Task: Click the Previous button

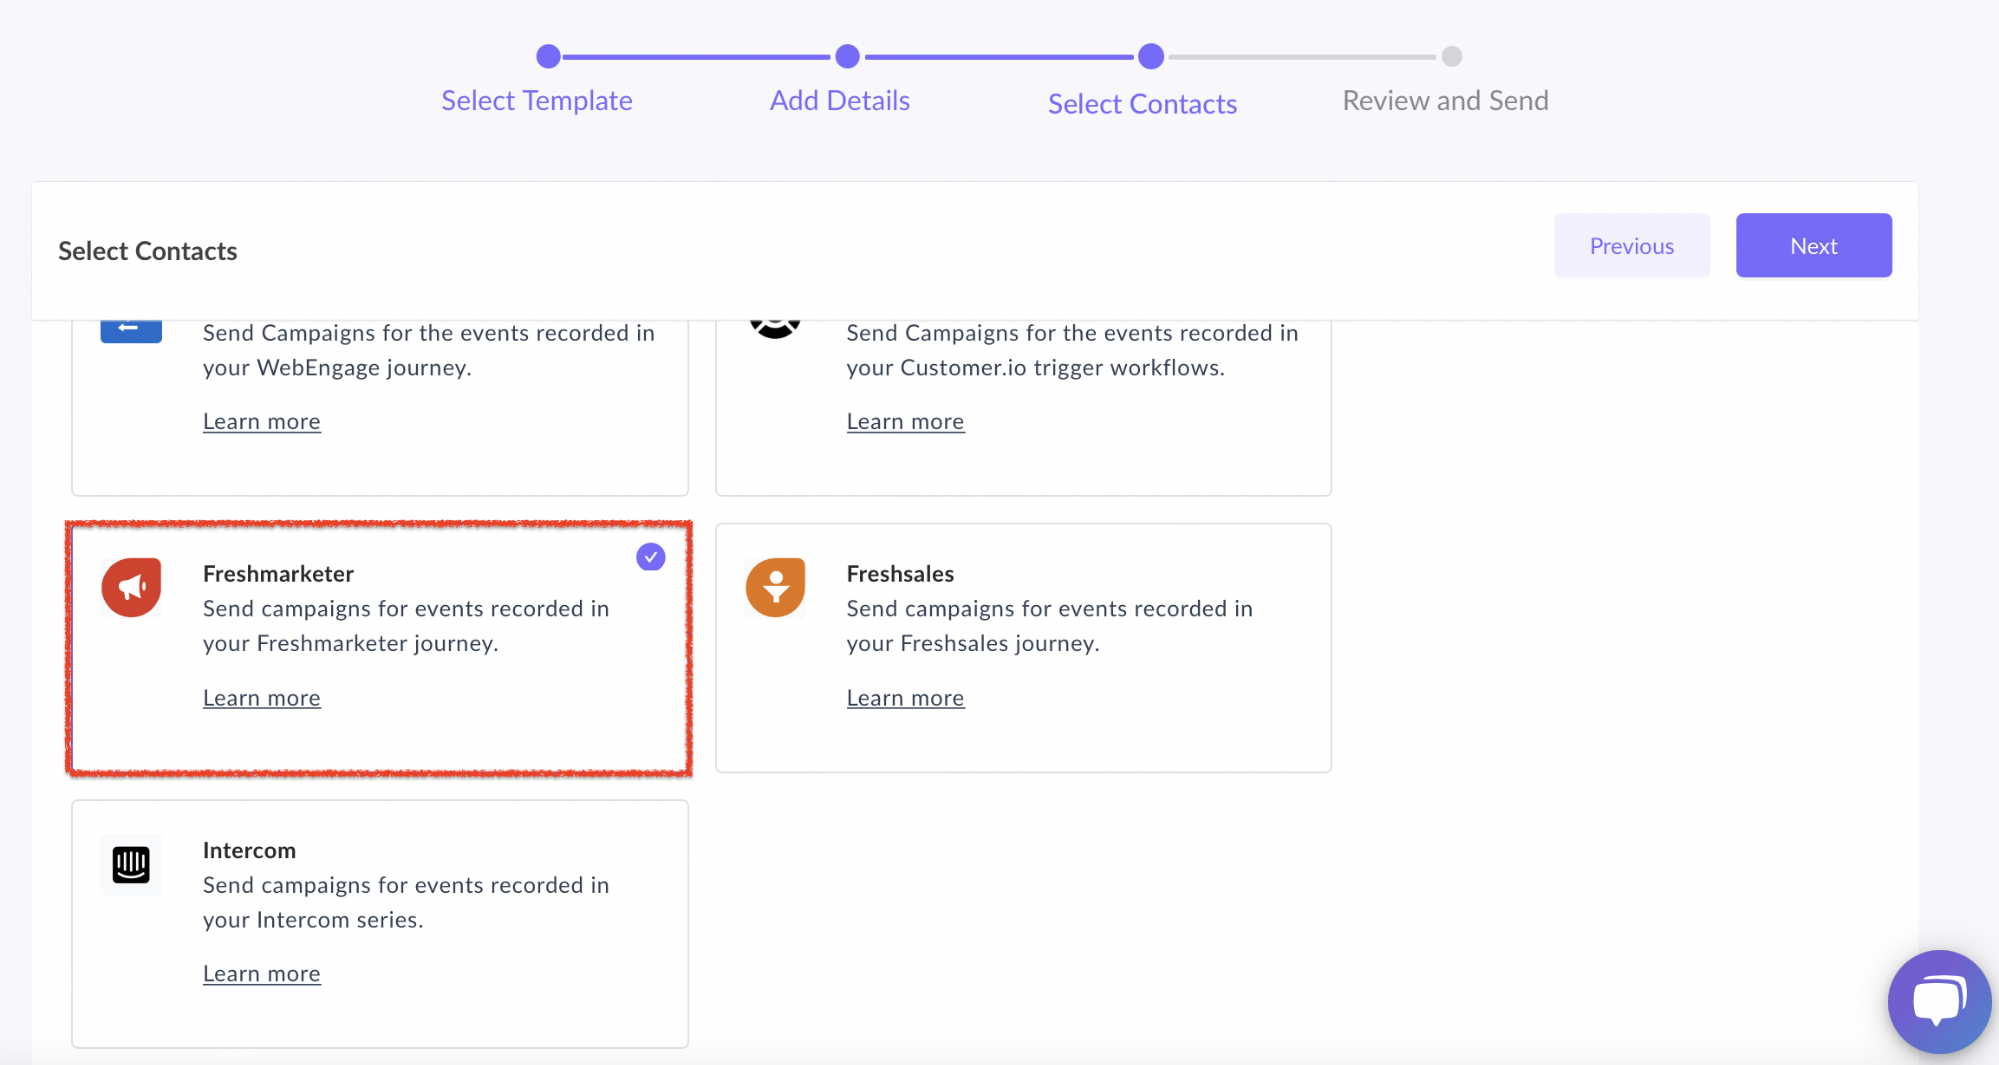Action: [x=1631, y=246]
